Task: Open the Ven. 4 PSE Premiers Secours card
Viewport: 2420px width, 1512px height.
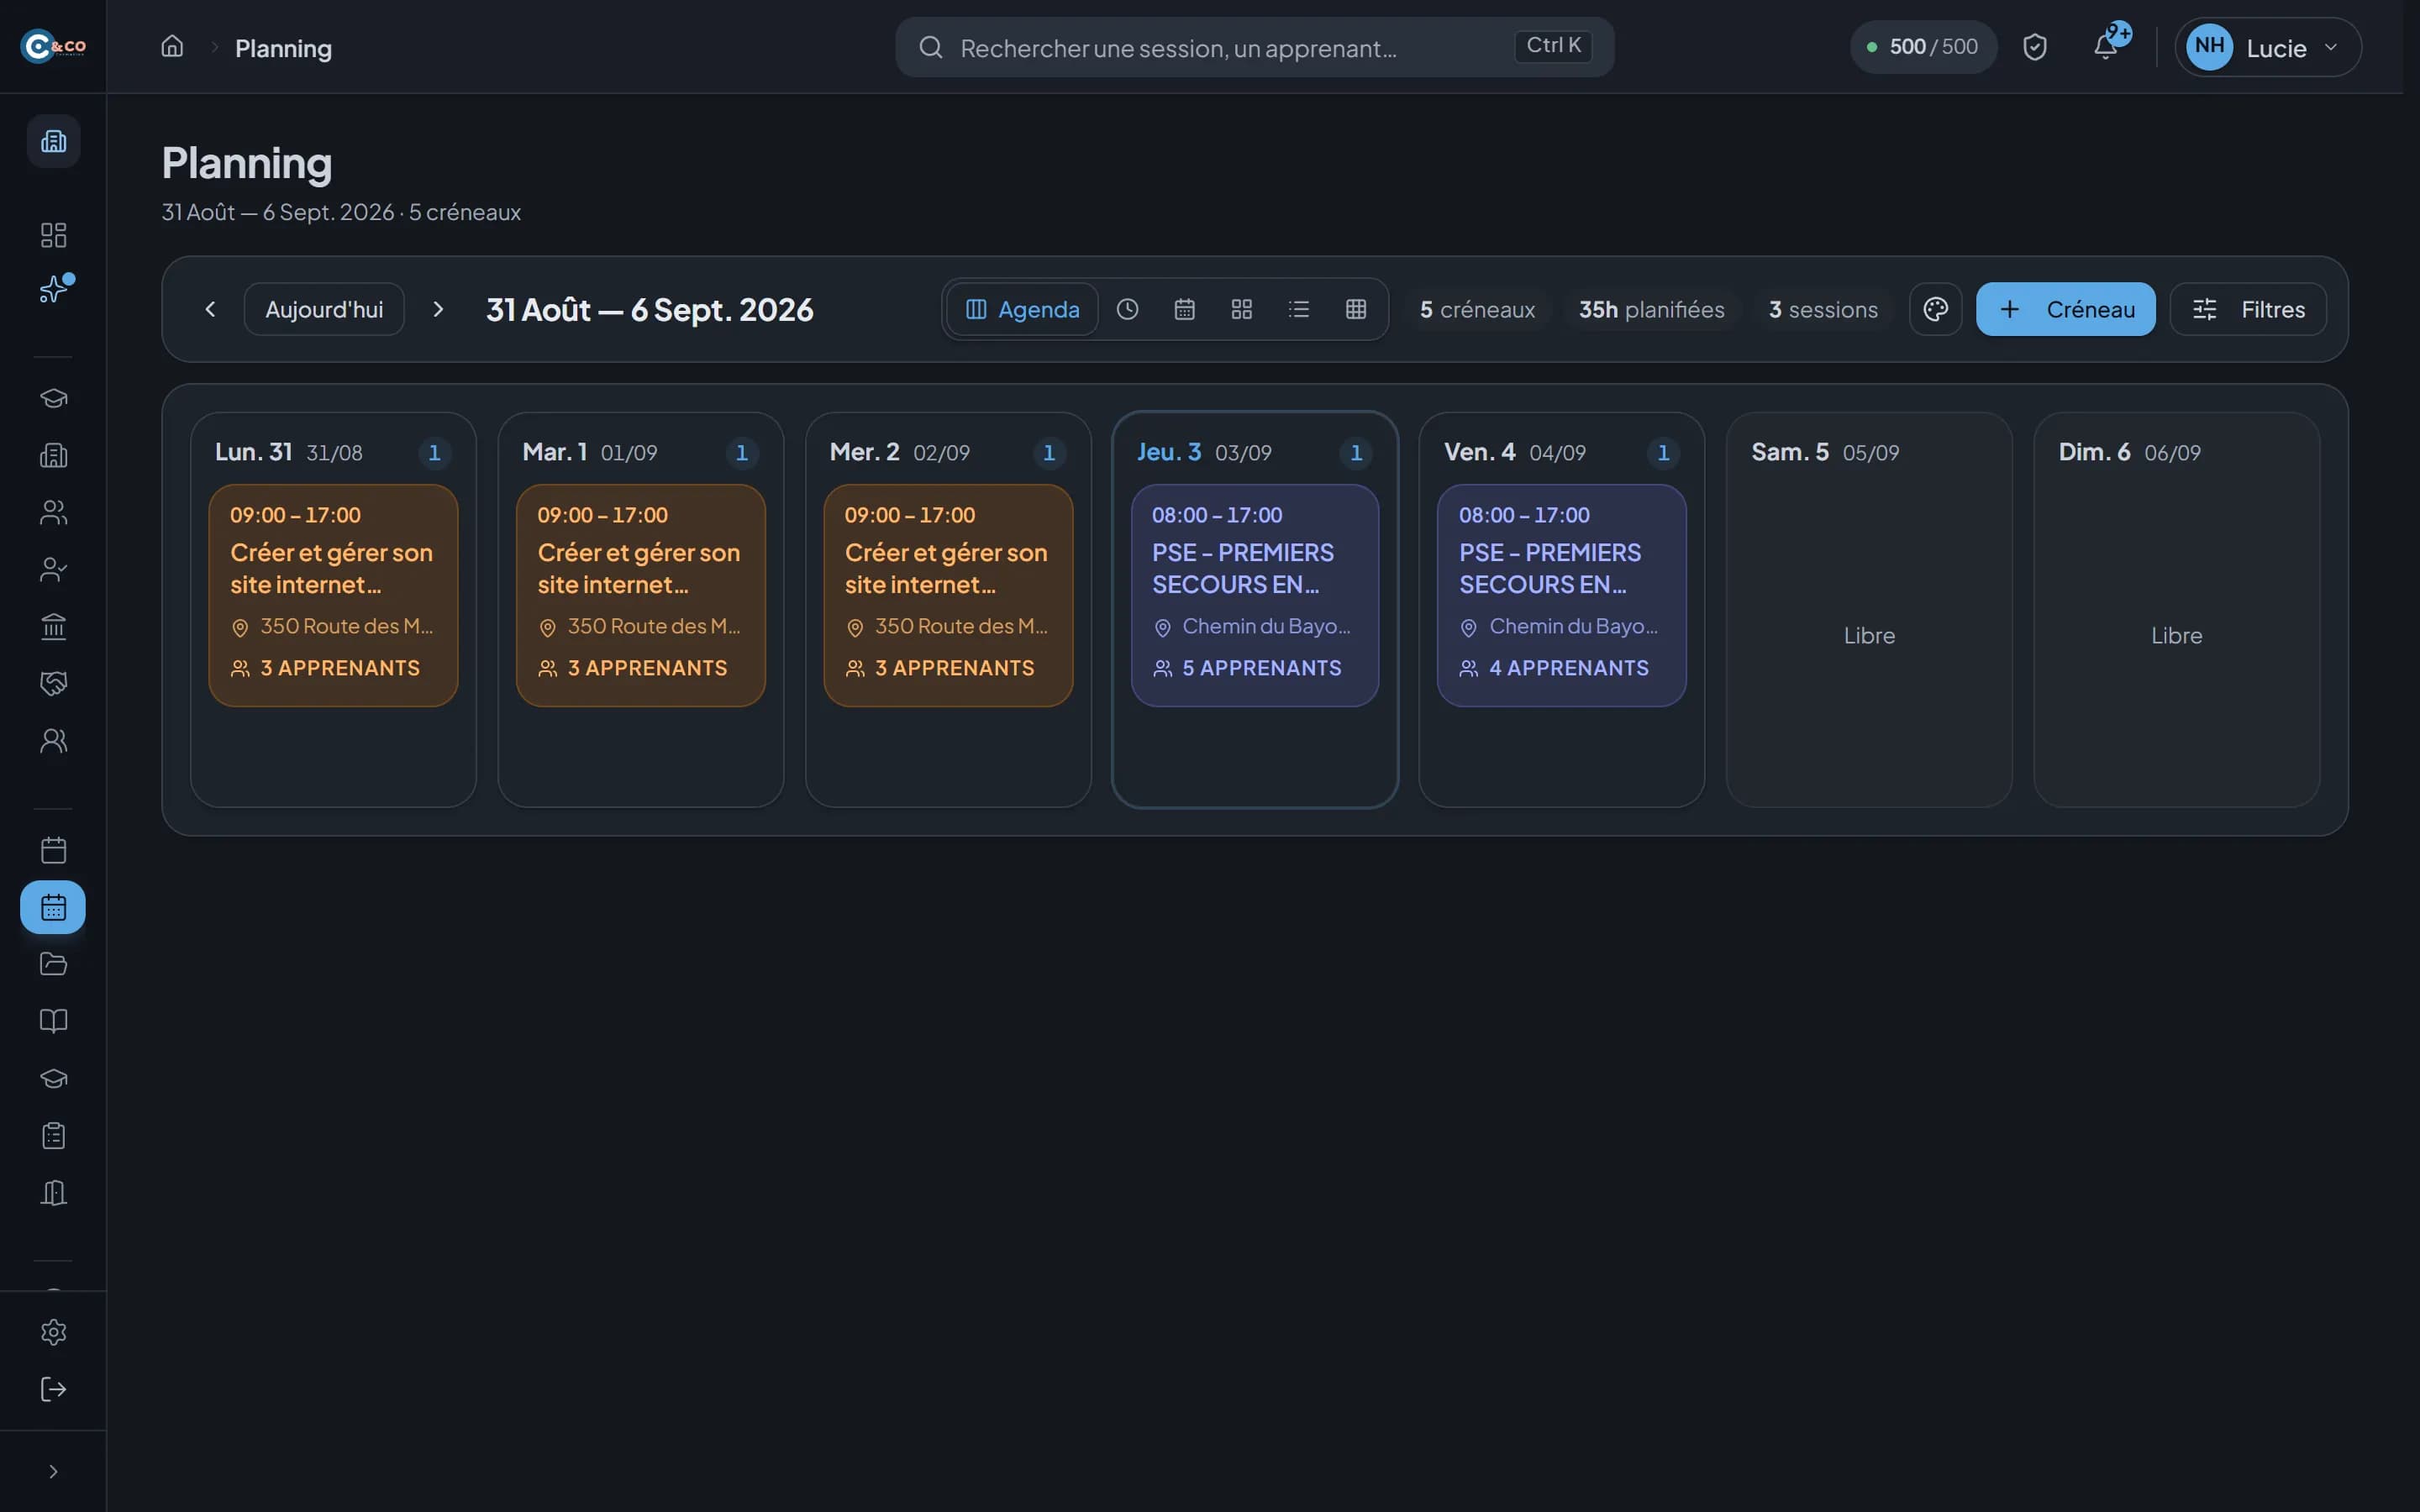Action: click(x=1562, y=595)
